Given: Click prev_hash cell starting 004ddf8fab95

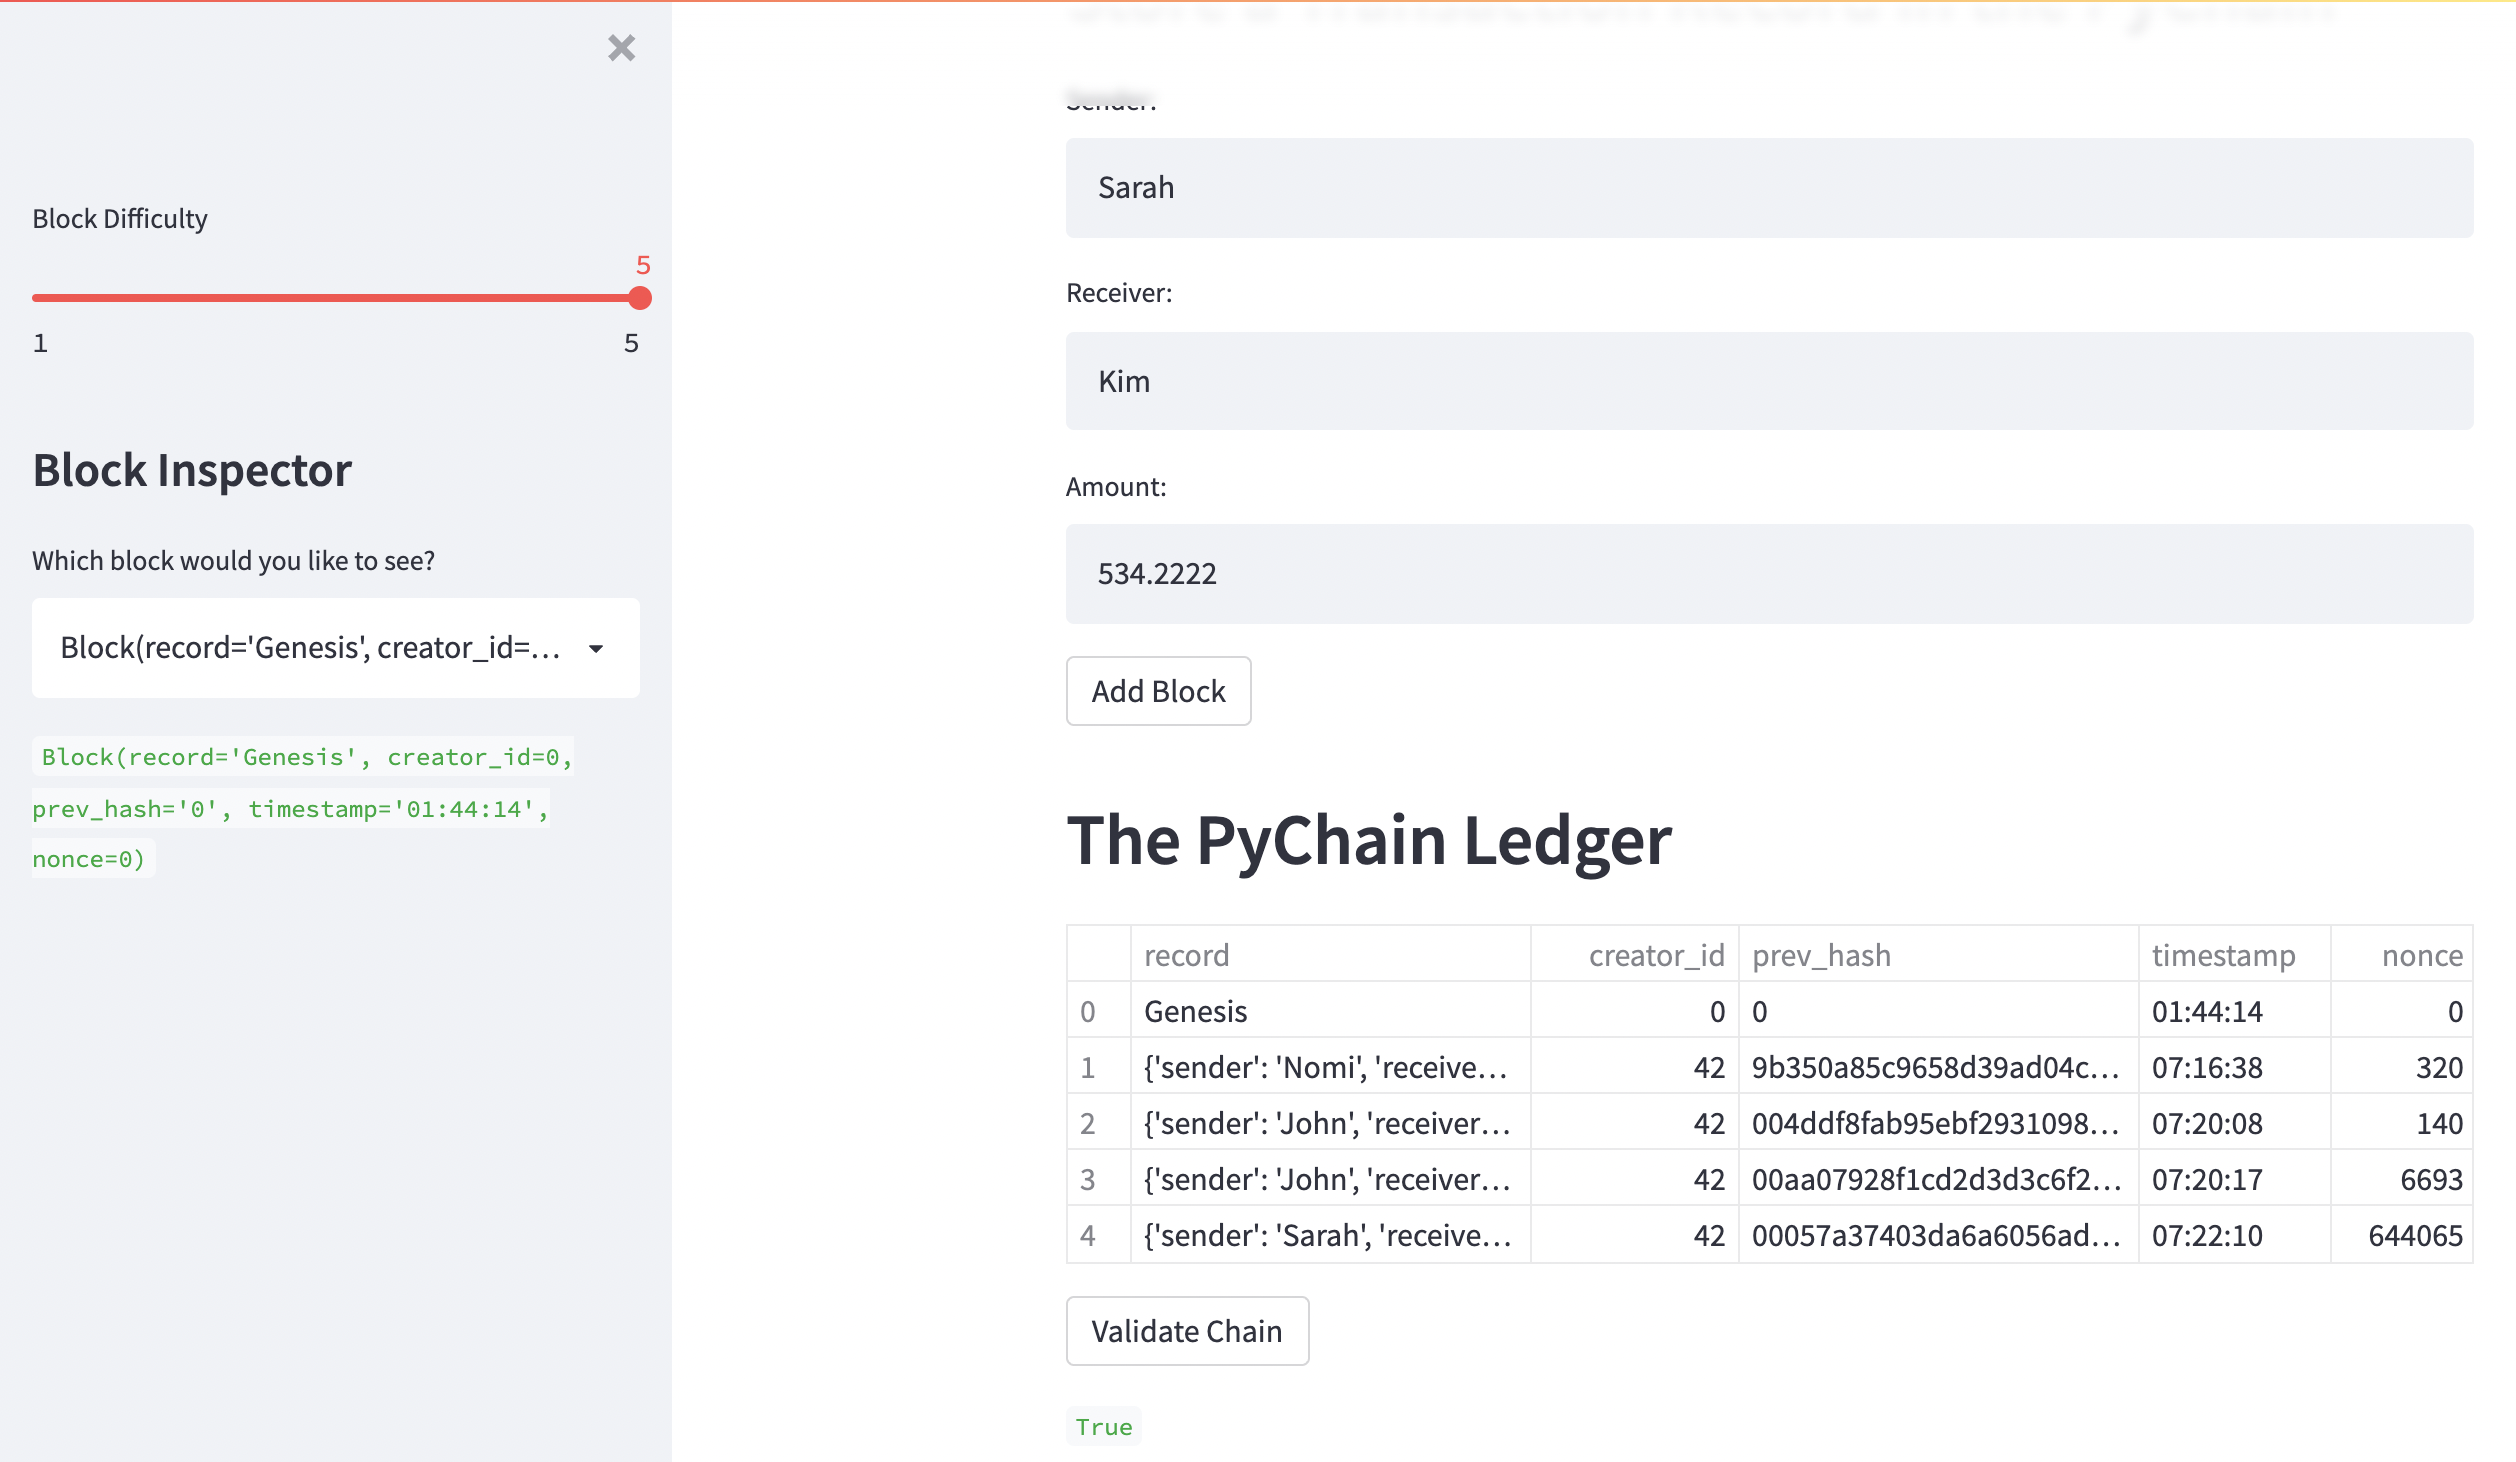Looking at the screenshot, I should 1938,1123.
